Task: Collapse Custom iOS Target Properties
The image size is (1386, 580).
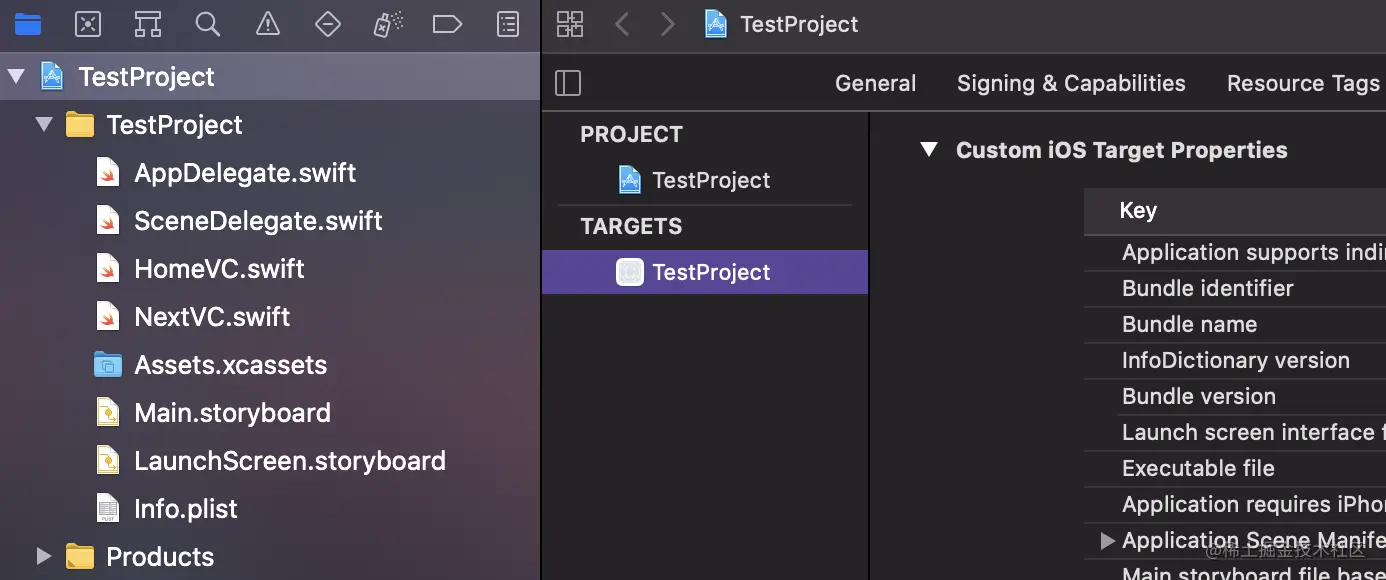Action: [x=928, y=149]
